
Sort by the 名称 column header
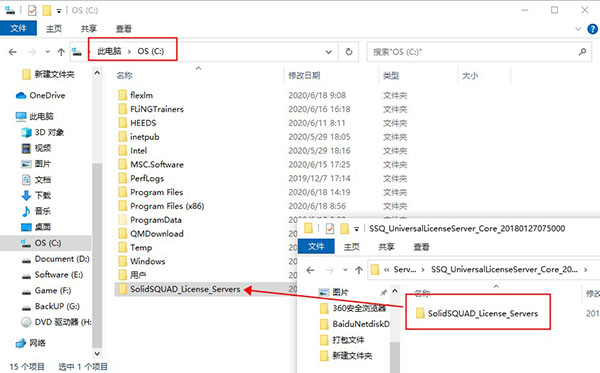click(124, 76)
